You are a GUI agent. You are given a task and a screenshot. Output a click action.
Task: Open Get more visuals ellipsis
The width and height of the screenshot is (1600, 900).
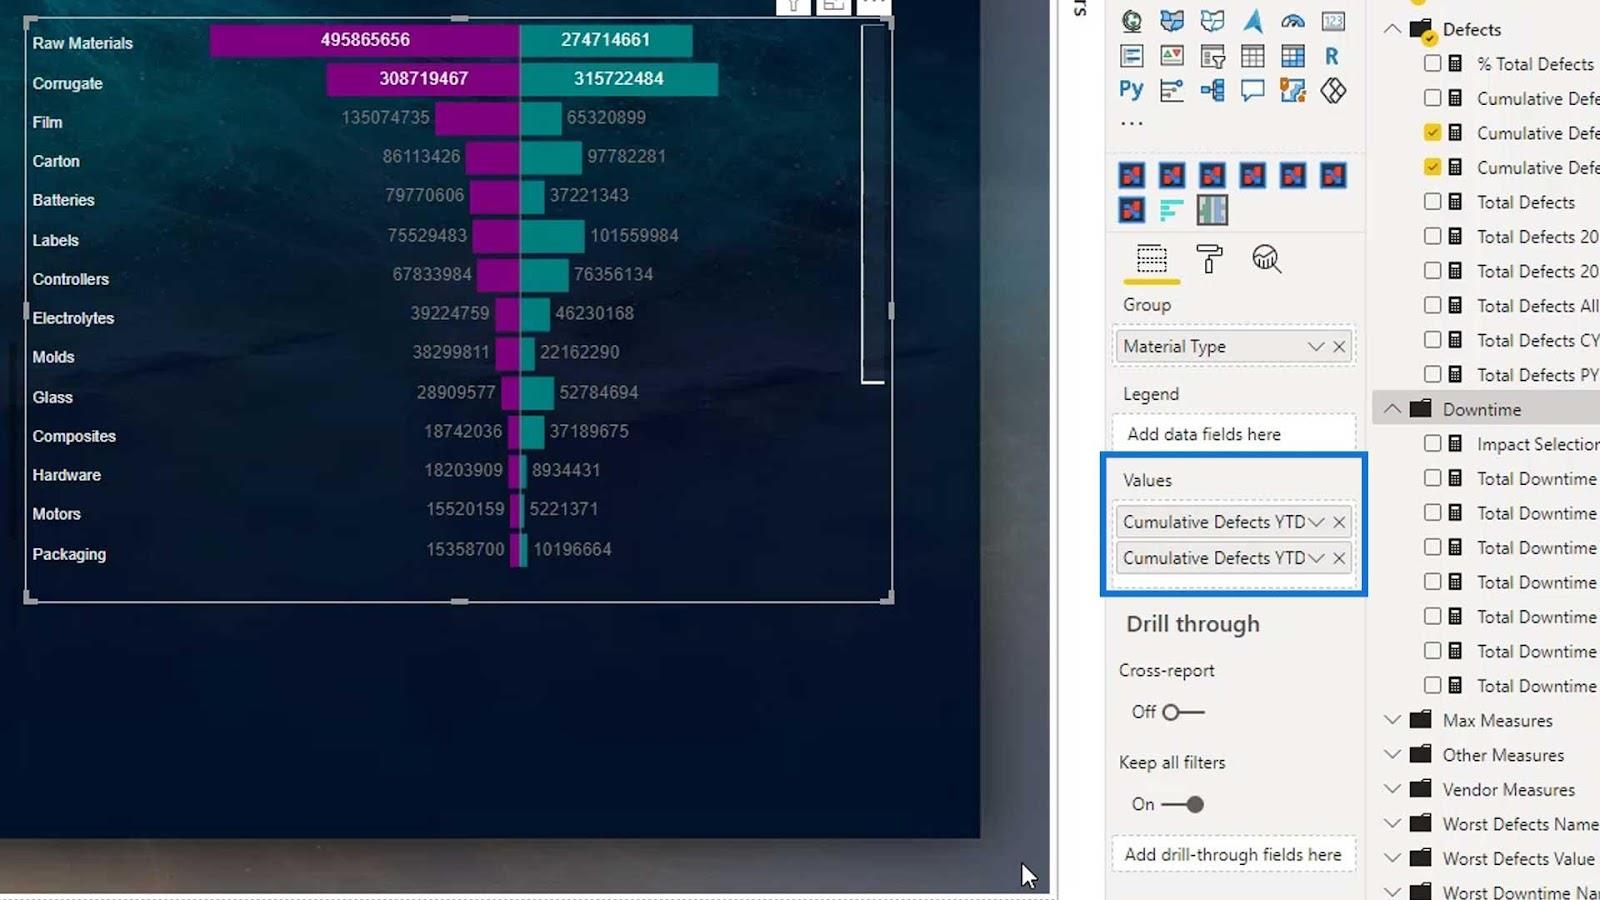pos(1131,124)
